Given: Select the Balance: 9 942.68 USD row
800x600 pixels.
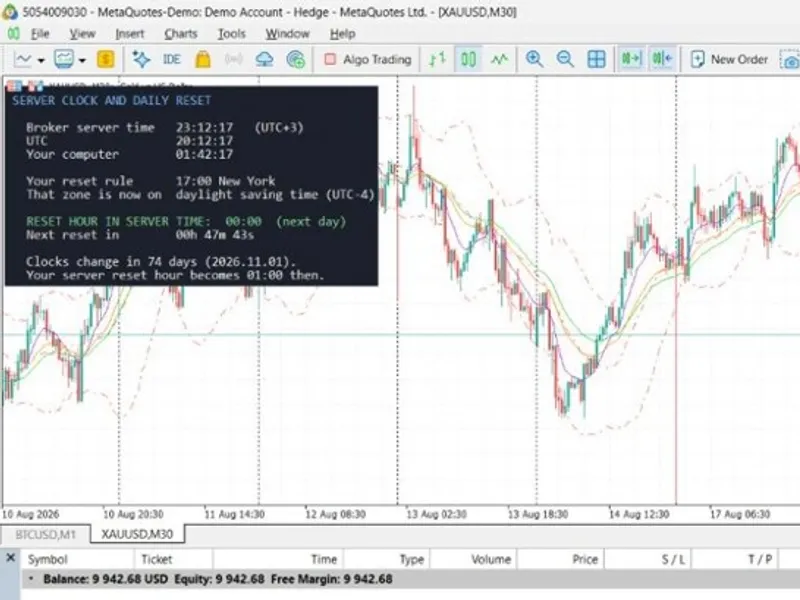Looking at the screenshot, I should click(411, 579).
